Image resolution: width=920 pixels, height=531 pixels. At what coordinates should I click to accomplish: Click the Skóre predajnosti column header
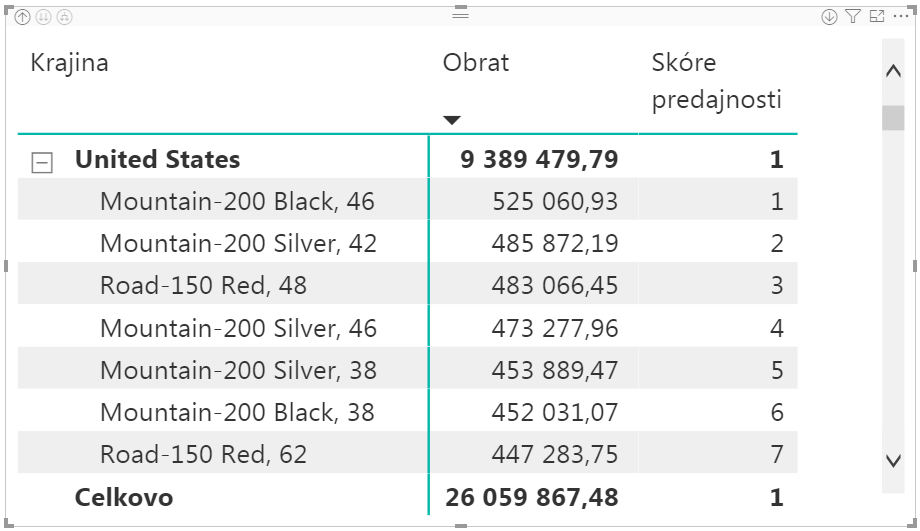click(x=716, y=81)
